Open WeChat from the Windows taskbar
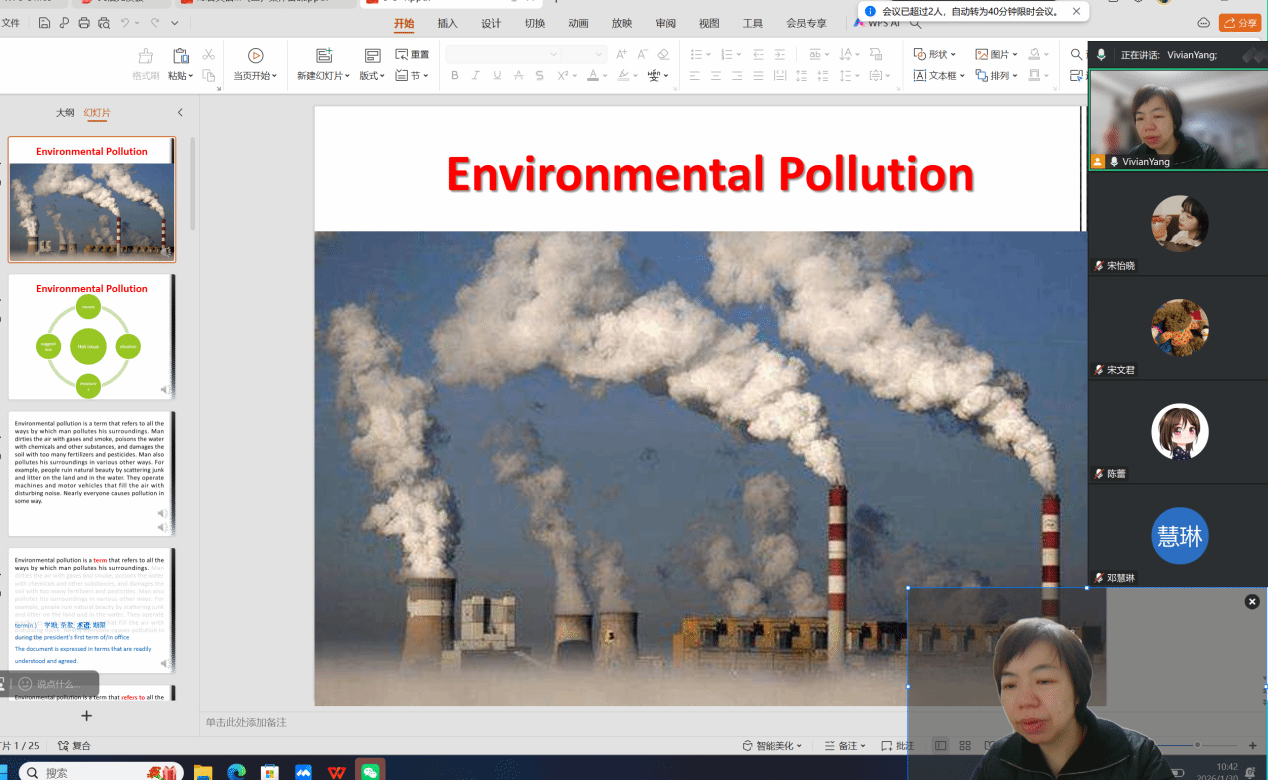Screen dimensions: 1268x780 coord(370,771)
